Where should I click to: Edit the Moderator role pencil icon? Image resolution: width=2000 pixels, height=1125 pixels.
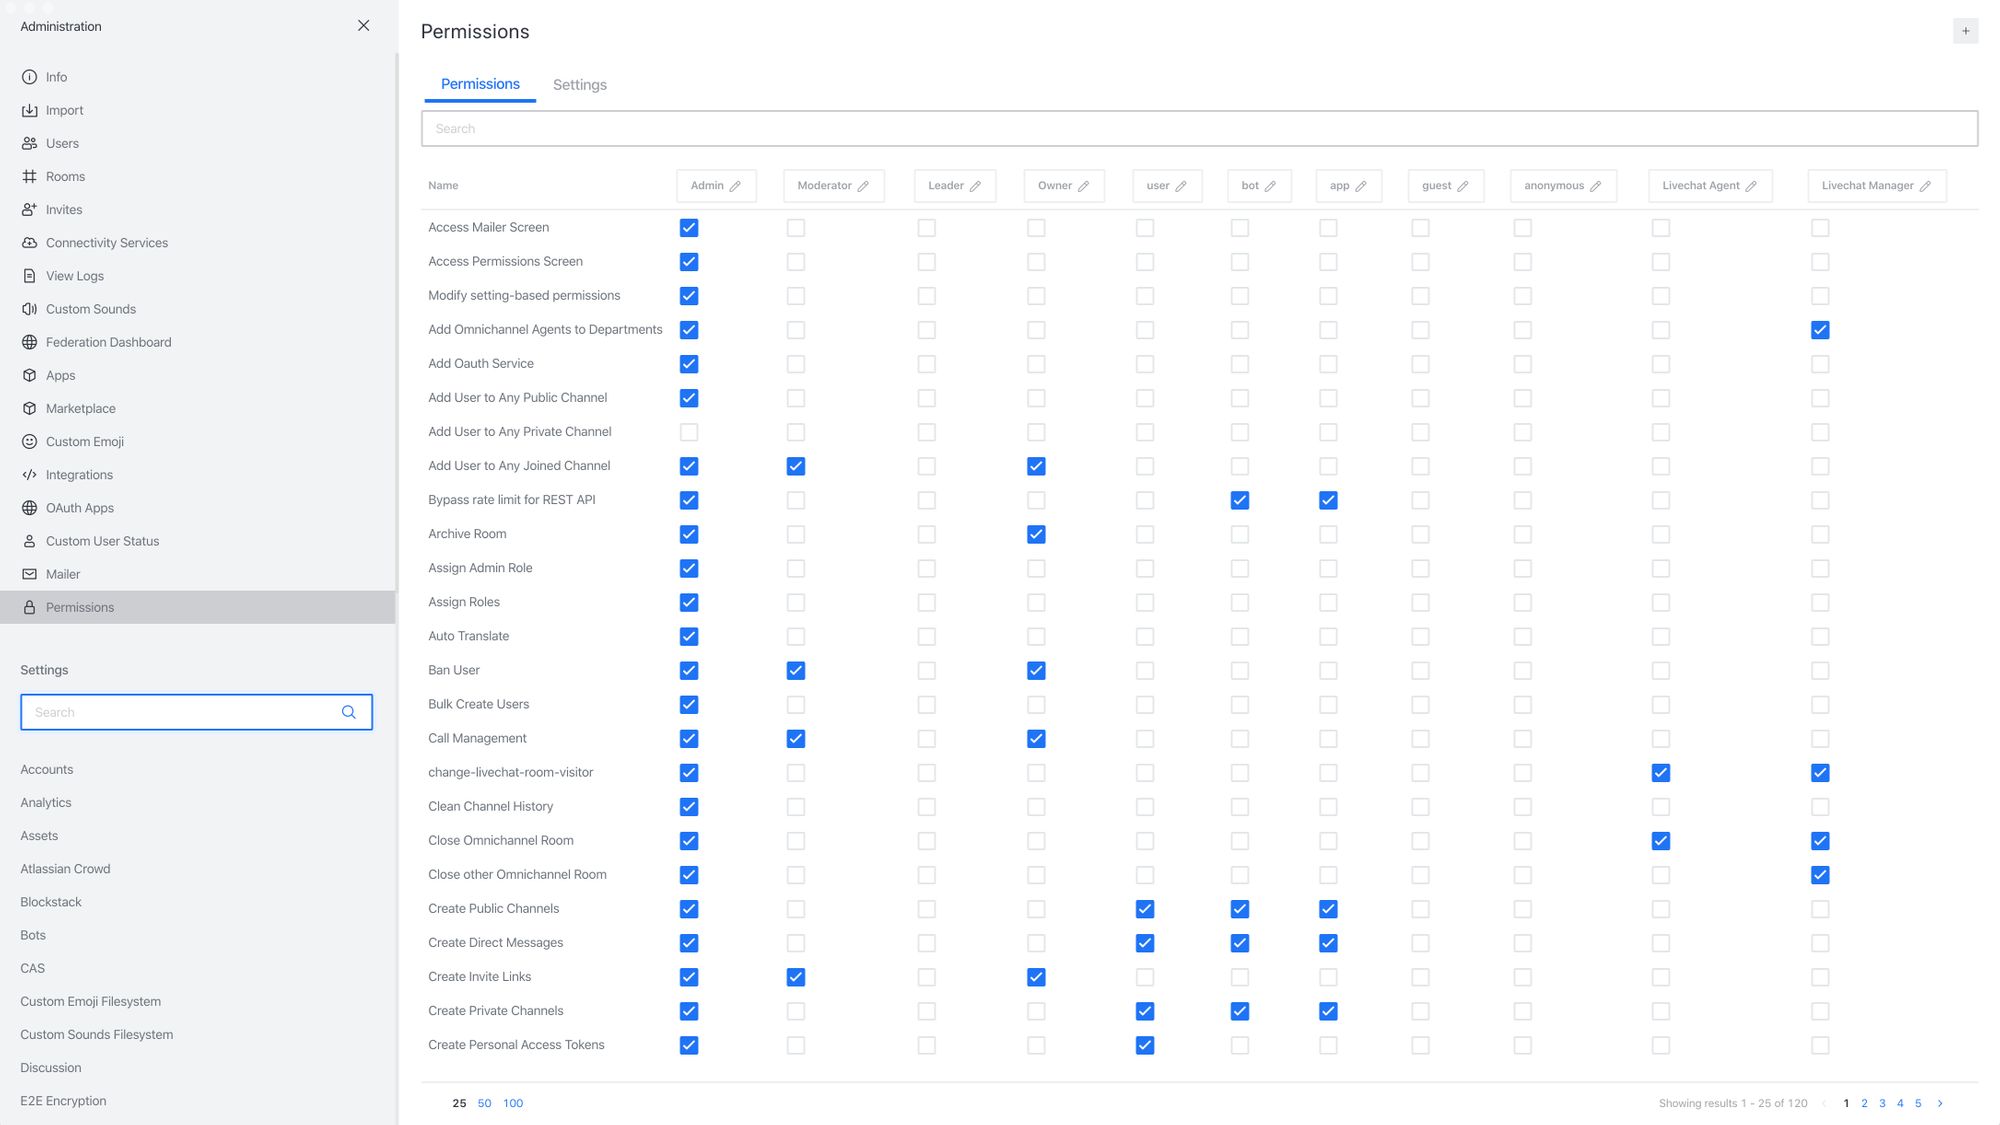coord(863,186)
